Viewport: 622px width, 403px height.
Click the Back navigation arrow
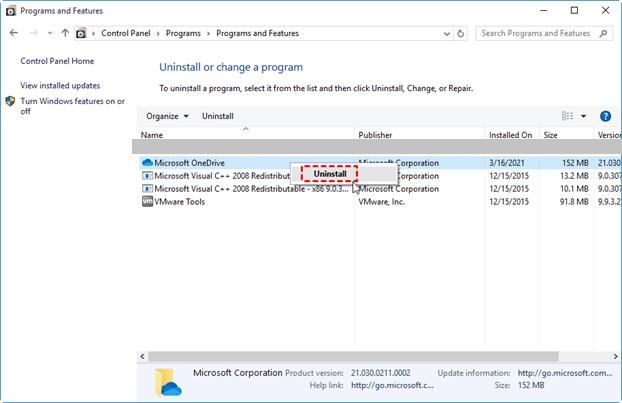click(x=14, y=33)
